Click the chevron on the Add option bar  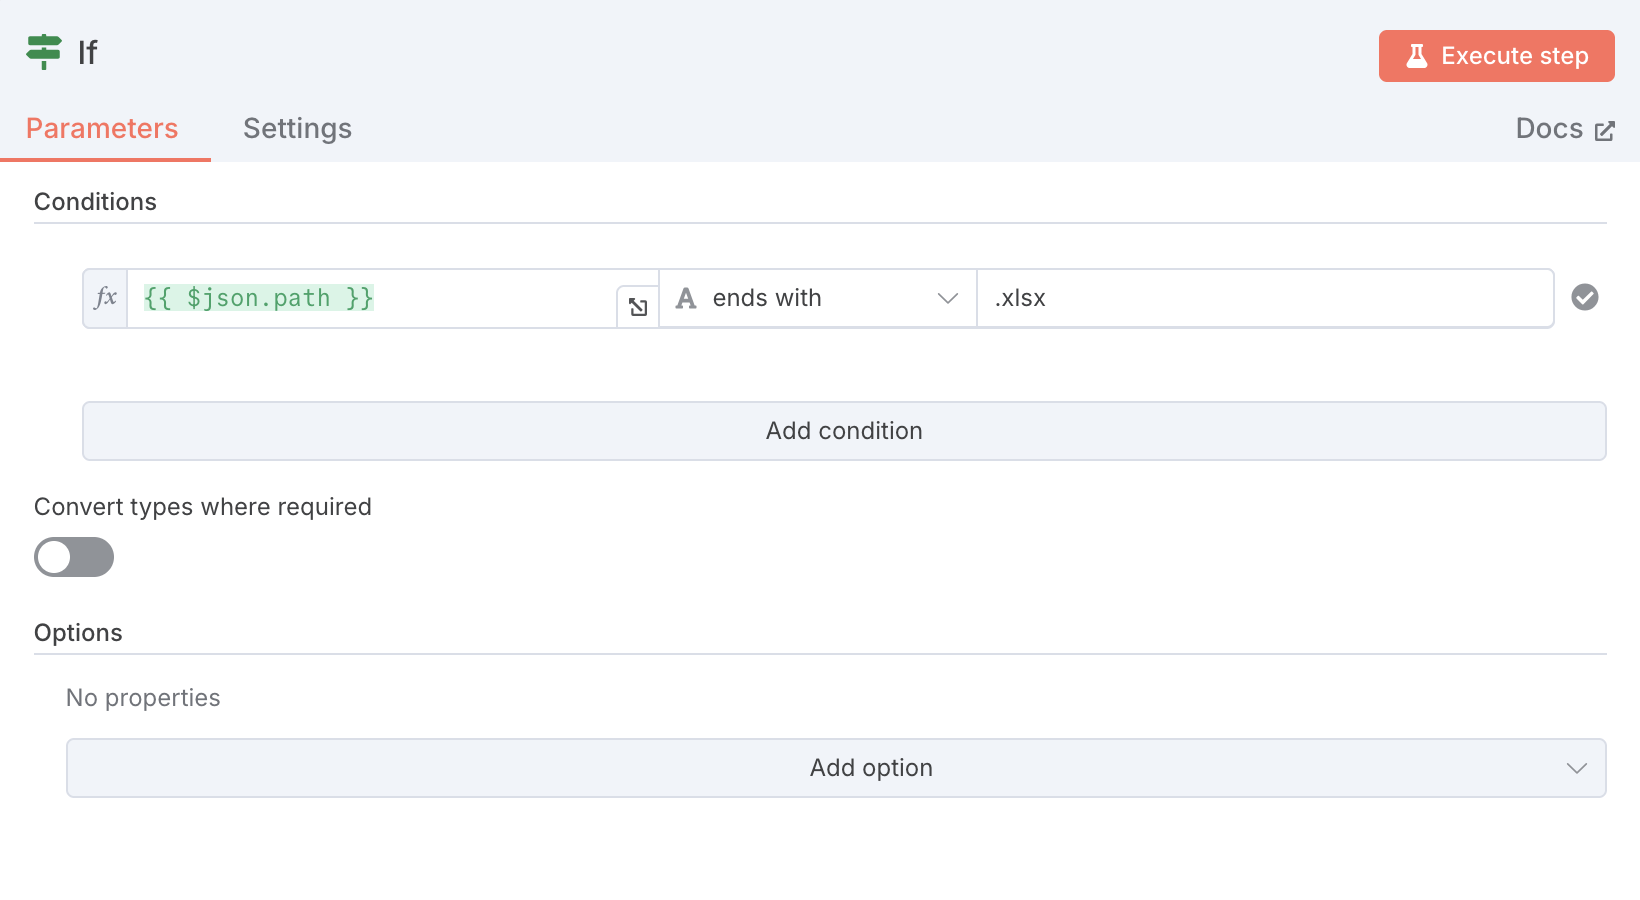pos(1576,768)
